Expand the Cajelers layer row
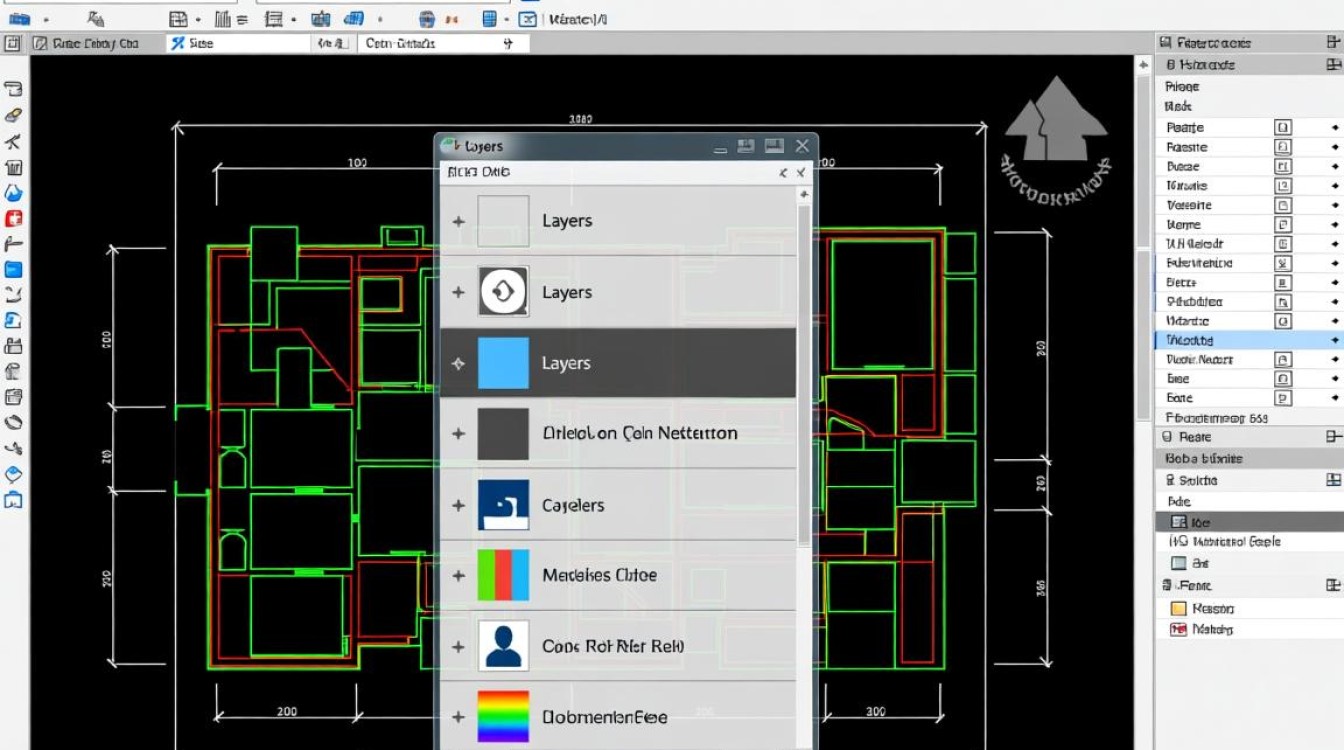1344x750 pixels. (x=458, y=505)
